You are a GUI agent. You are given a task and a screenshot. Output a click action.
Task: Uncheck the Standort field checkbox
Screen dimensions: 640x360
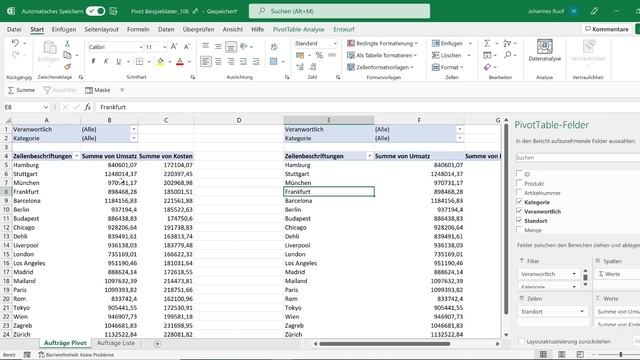[x=519, y=220]
